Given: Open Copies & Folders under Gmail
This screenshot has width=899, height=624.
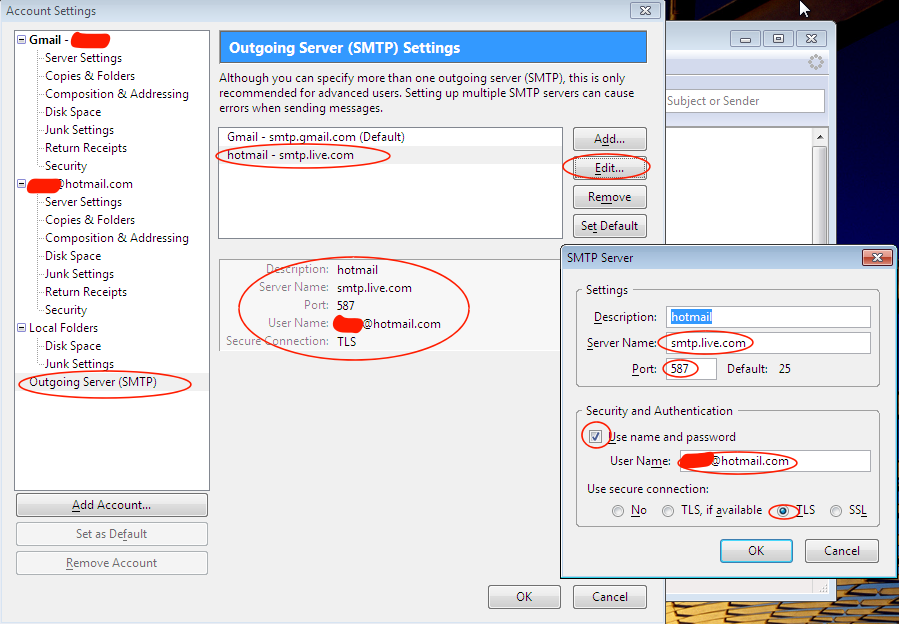Looking at the screenshot, I should (90, 76).
